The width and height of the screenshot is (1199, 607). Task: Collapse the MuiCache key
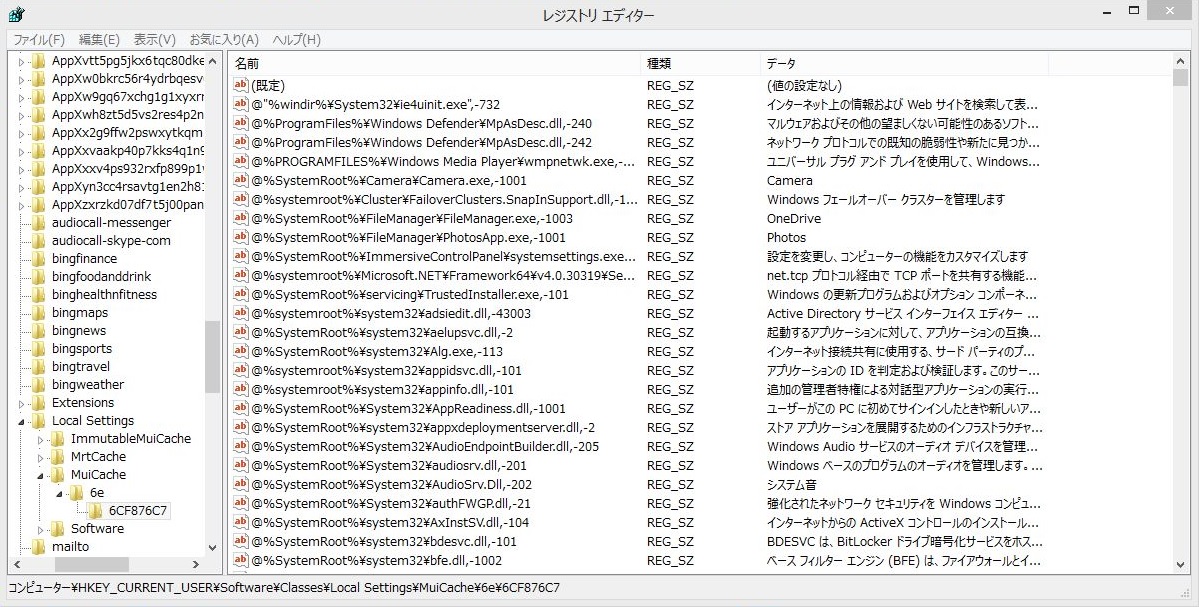(41, 476)
